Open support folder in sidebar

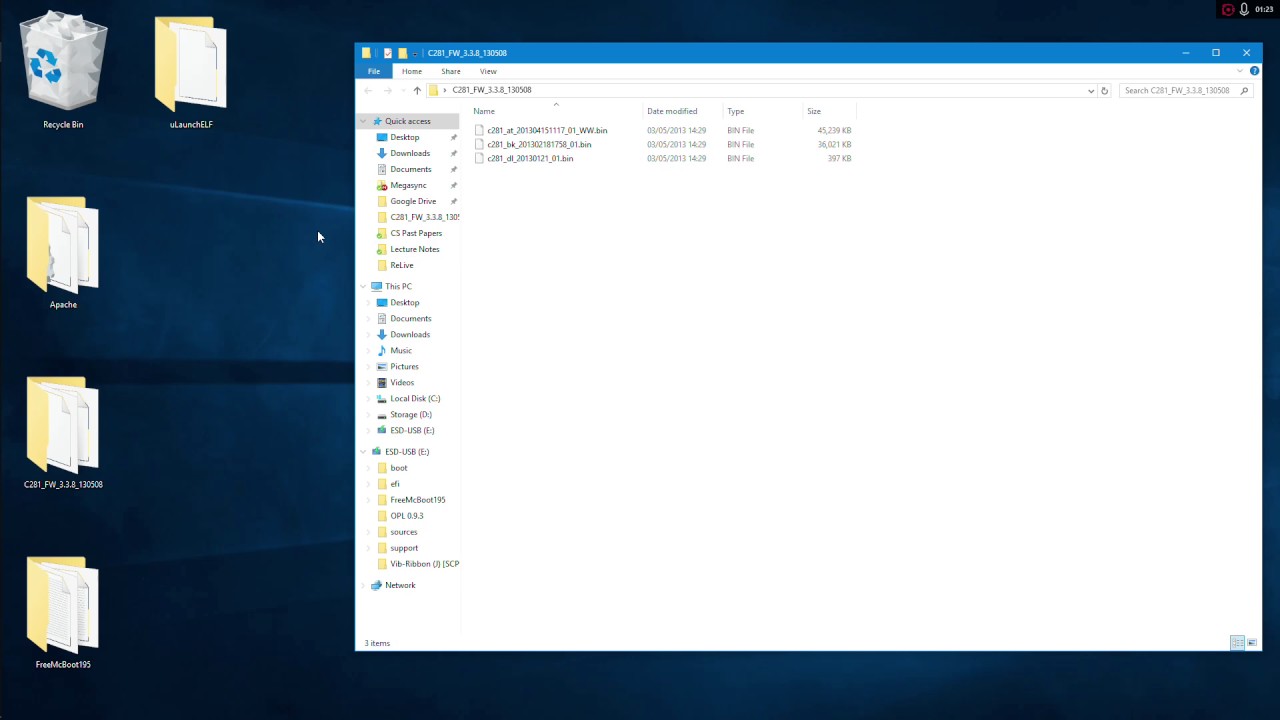coord(404,547)
